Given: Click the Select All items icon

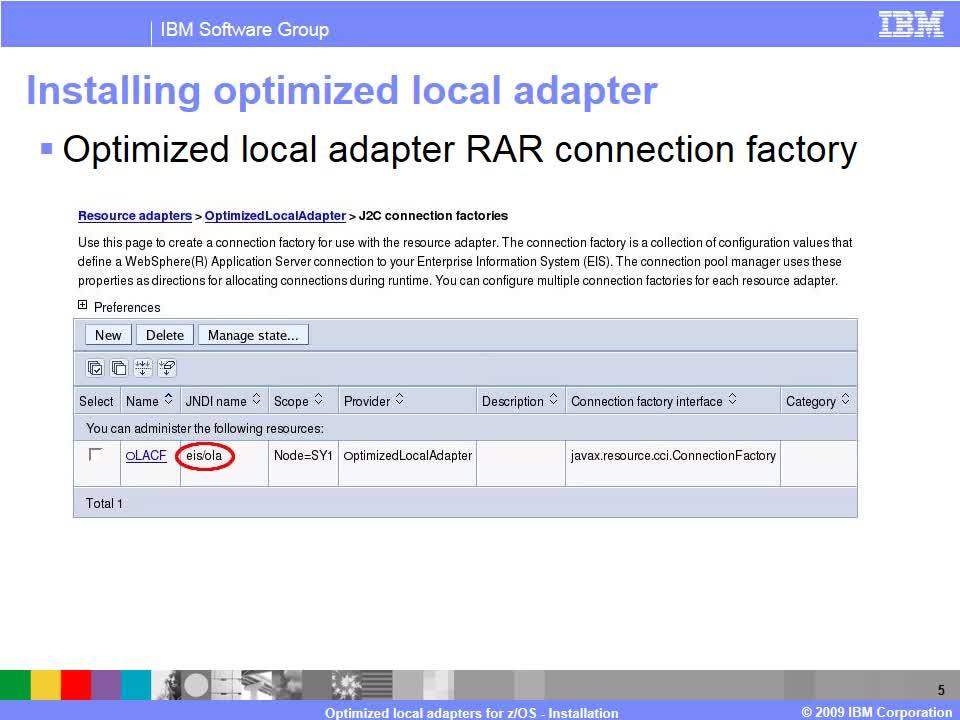Looking at the screenshot, I should tap(95, 368).
